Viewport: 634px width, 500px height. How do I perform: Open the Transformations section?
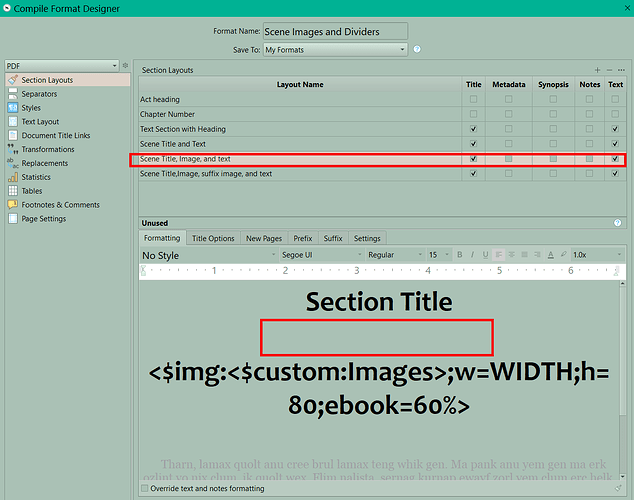point(47,149)
